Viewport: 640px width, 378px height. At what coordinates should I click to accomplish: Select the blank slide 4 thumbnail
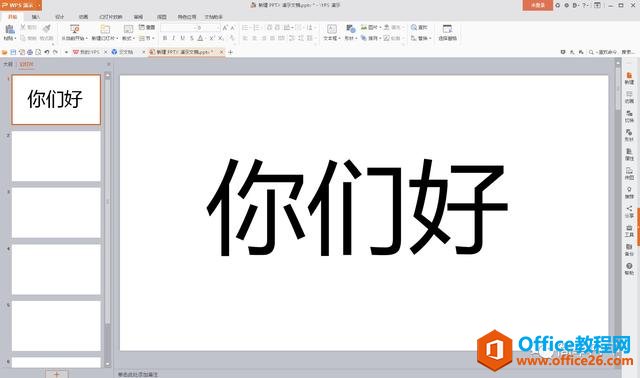point(56,269)
